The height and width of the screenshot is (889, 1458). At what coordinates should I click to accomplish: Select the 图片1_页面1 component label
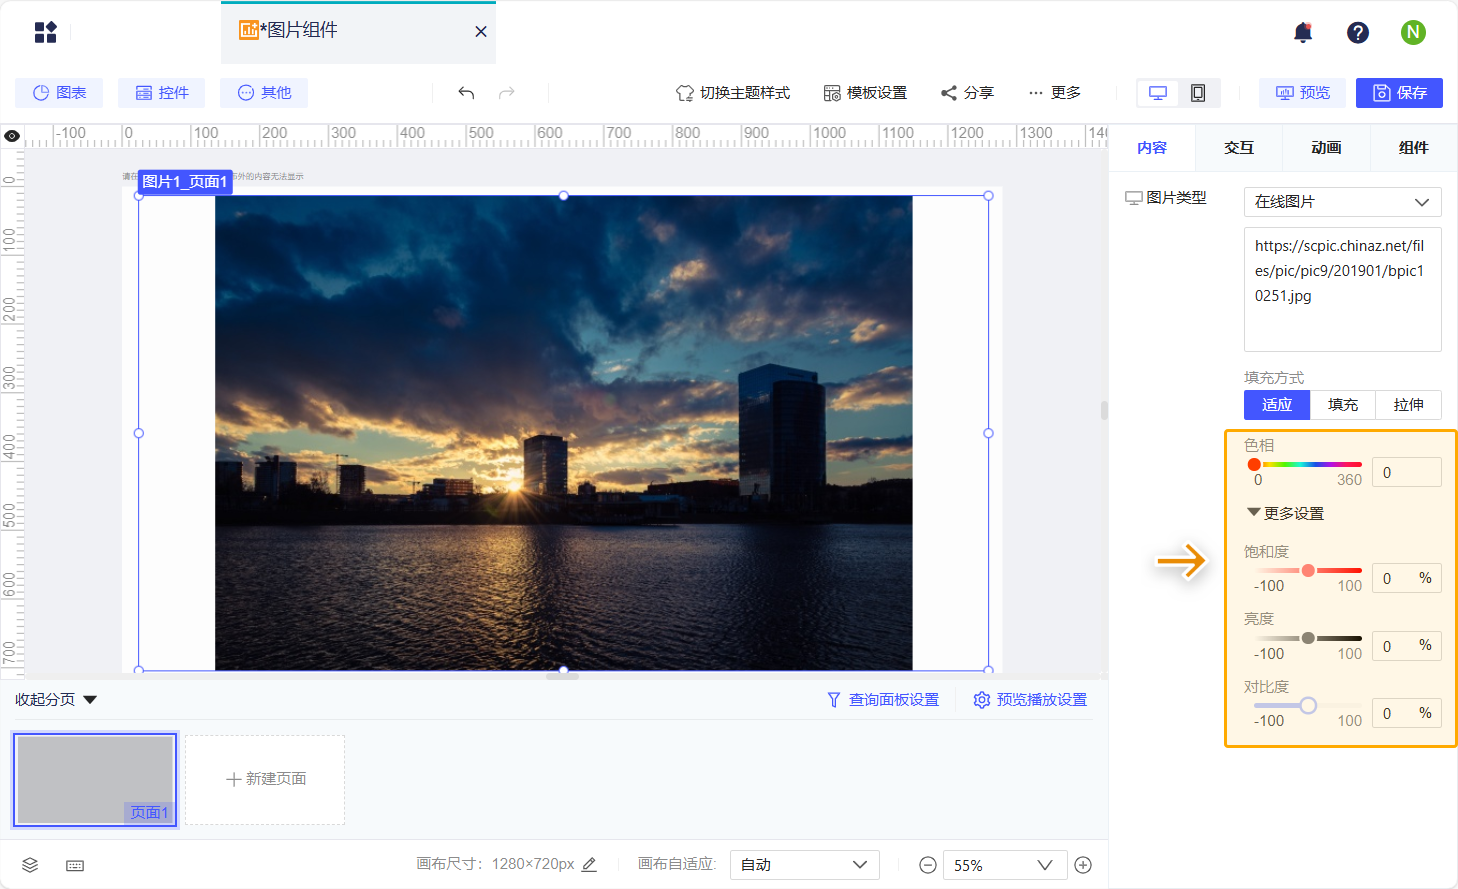tap(185, 181)
